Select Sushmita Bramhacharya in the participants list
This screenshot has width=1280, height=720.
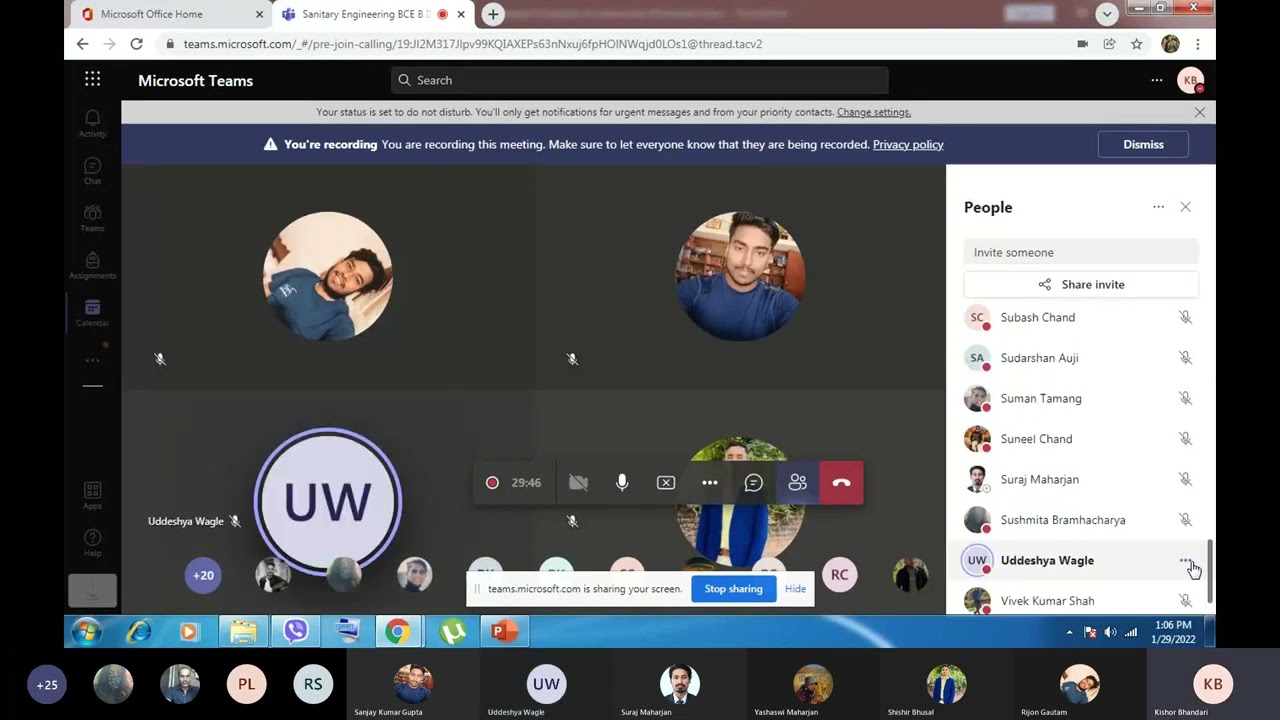coord(1078,520)
